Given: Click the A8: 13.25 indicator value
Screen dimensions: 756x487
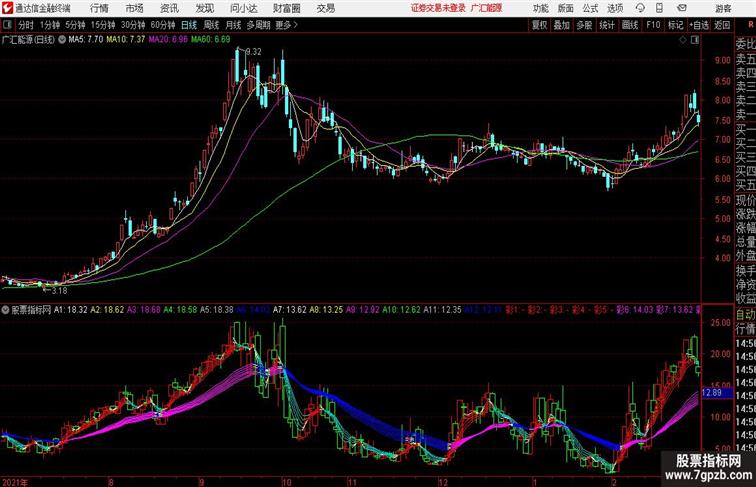Looking at the screenshot, I should [326, 310].
